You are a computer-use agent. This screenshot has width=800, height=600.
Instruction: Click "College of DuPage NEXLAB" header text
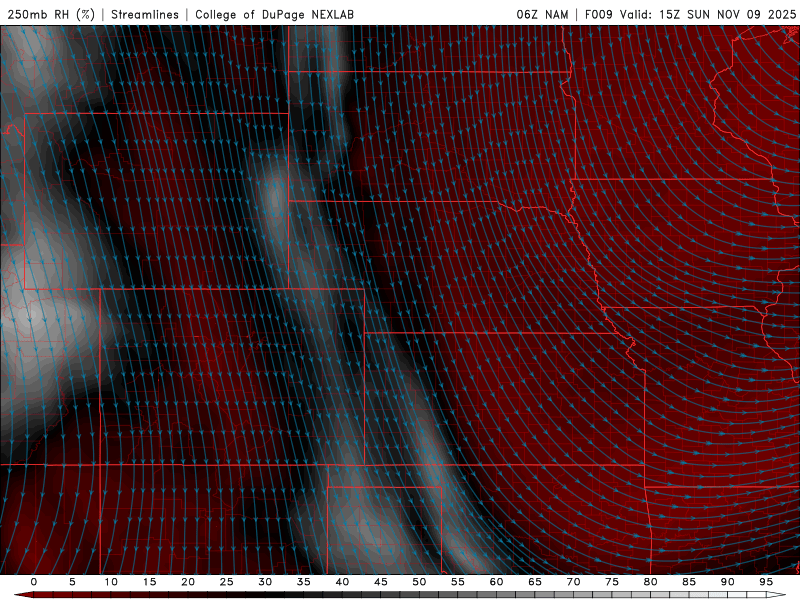274,14
